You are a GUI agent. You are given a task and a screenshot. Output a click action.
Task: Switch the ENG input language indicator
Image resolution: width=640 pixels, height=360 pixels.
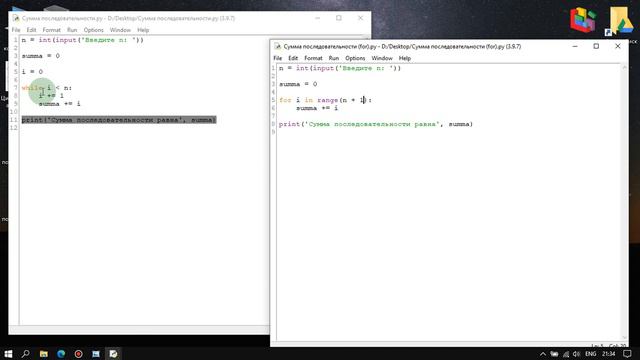click(x=591, y=354)
